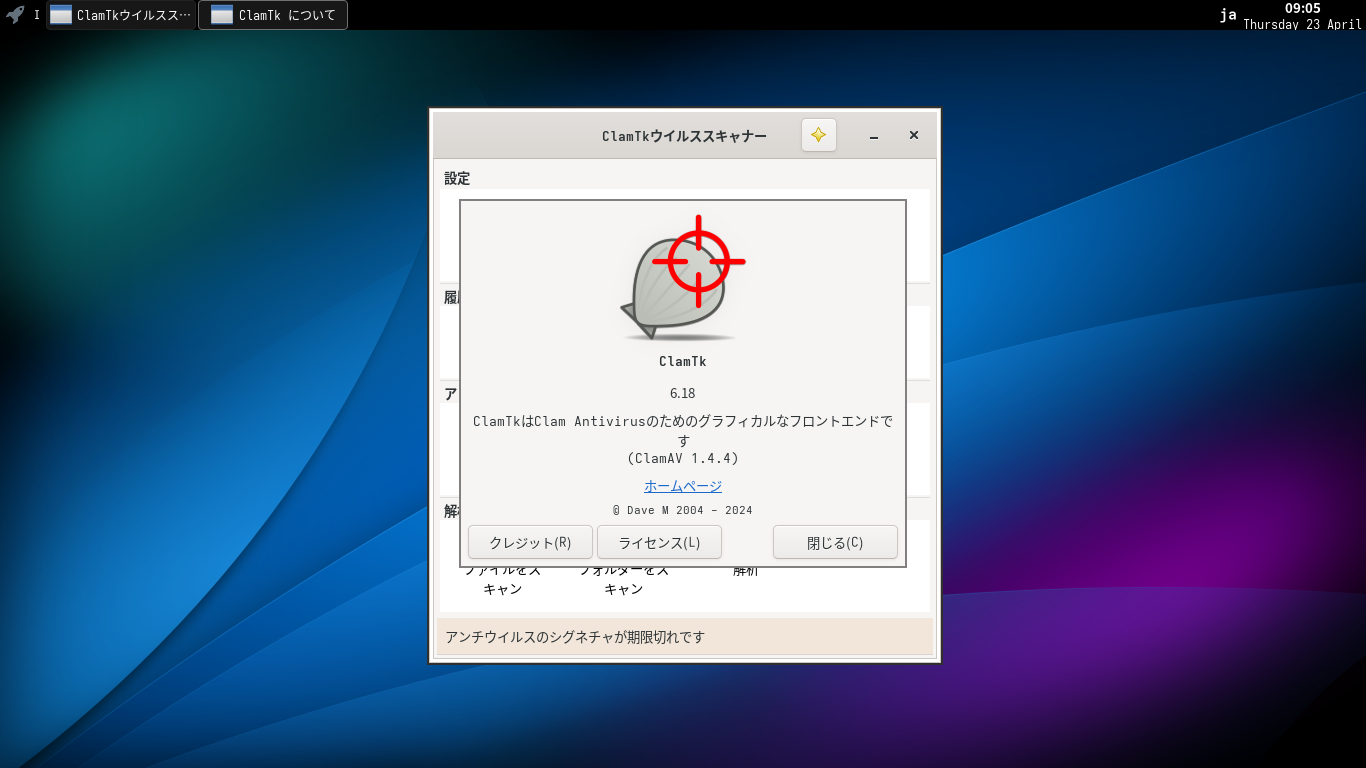Click the 'ja' keyboard layout indicator
This screenshot has height=768, width=1366.
(x=1228, y=15)
